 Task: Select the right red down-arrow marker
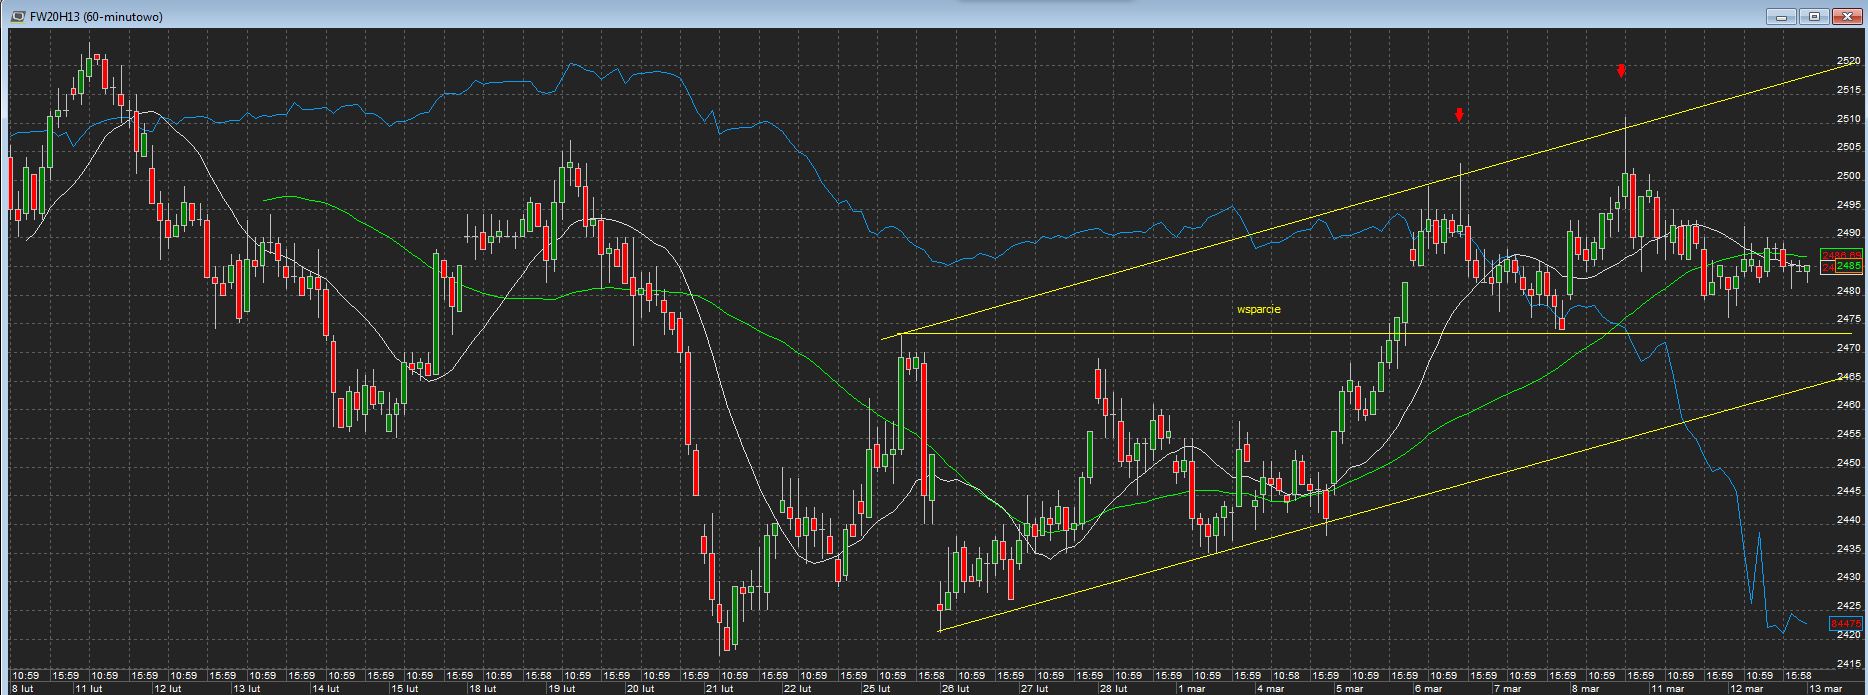pyautogui.click(x=1621, y=71)
